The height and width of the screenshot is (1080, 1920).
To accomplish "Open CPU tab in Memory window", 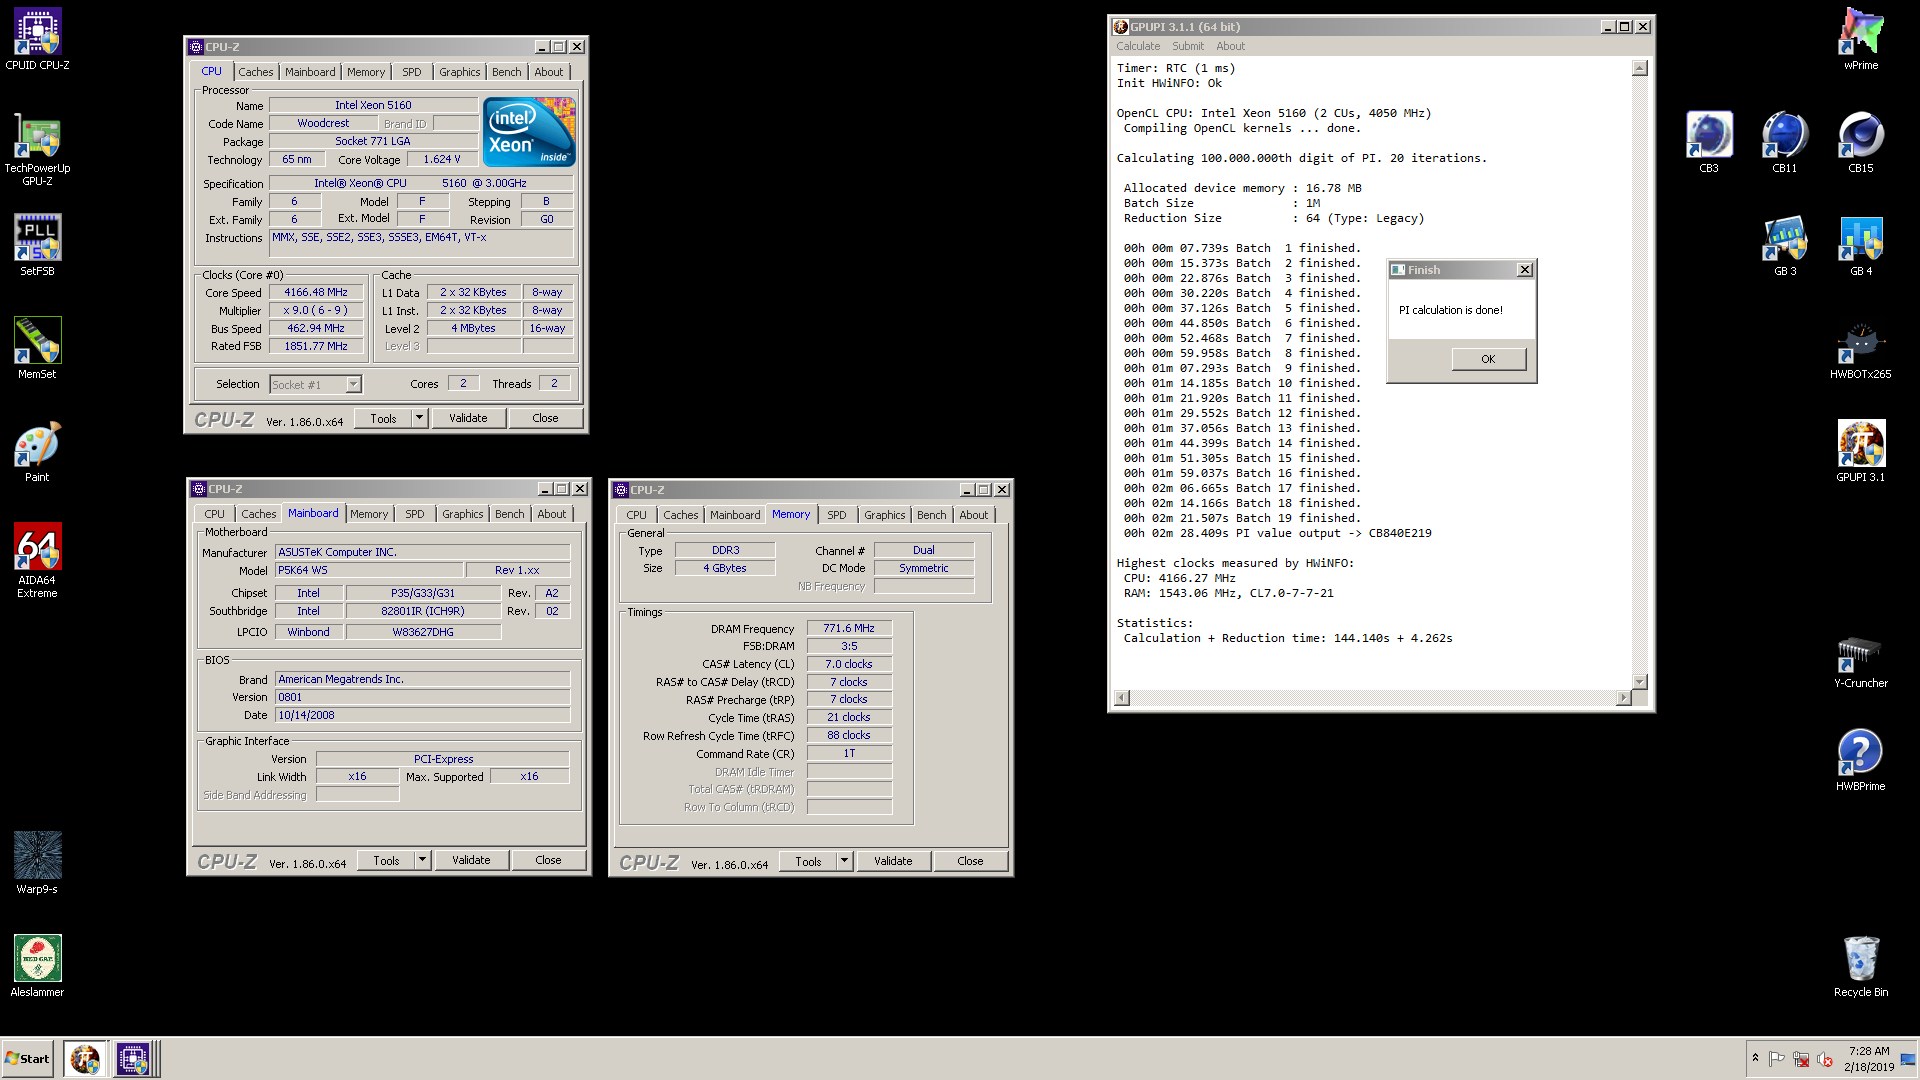I will point(637,515).
